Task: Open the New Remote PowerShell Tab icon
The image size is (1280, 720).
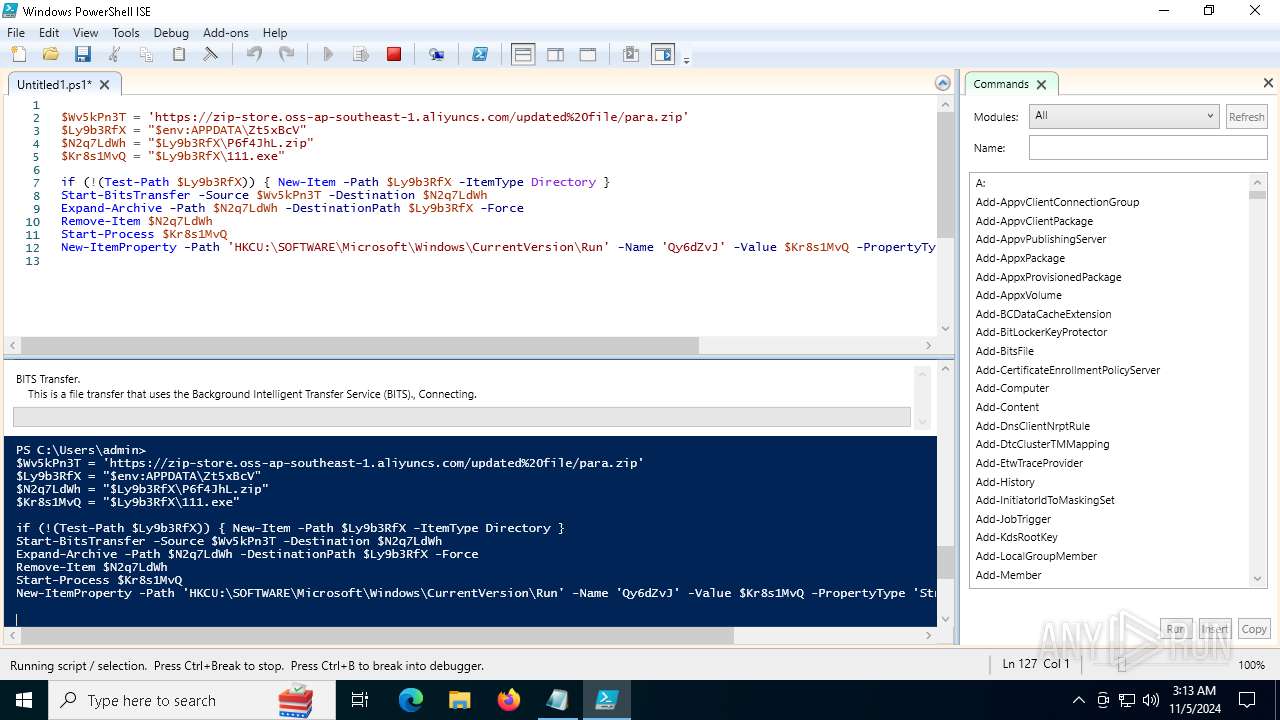Action: [x=437, y=54]
